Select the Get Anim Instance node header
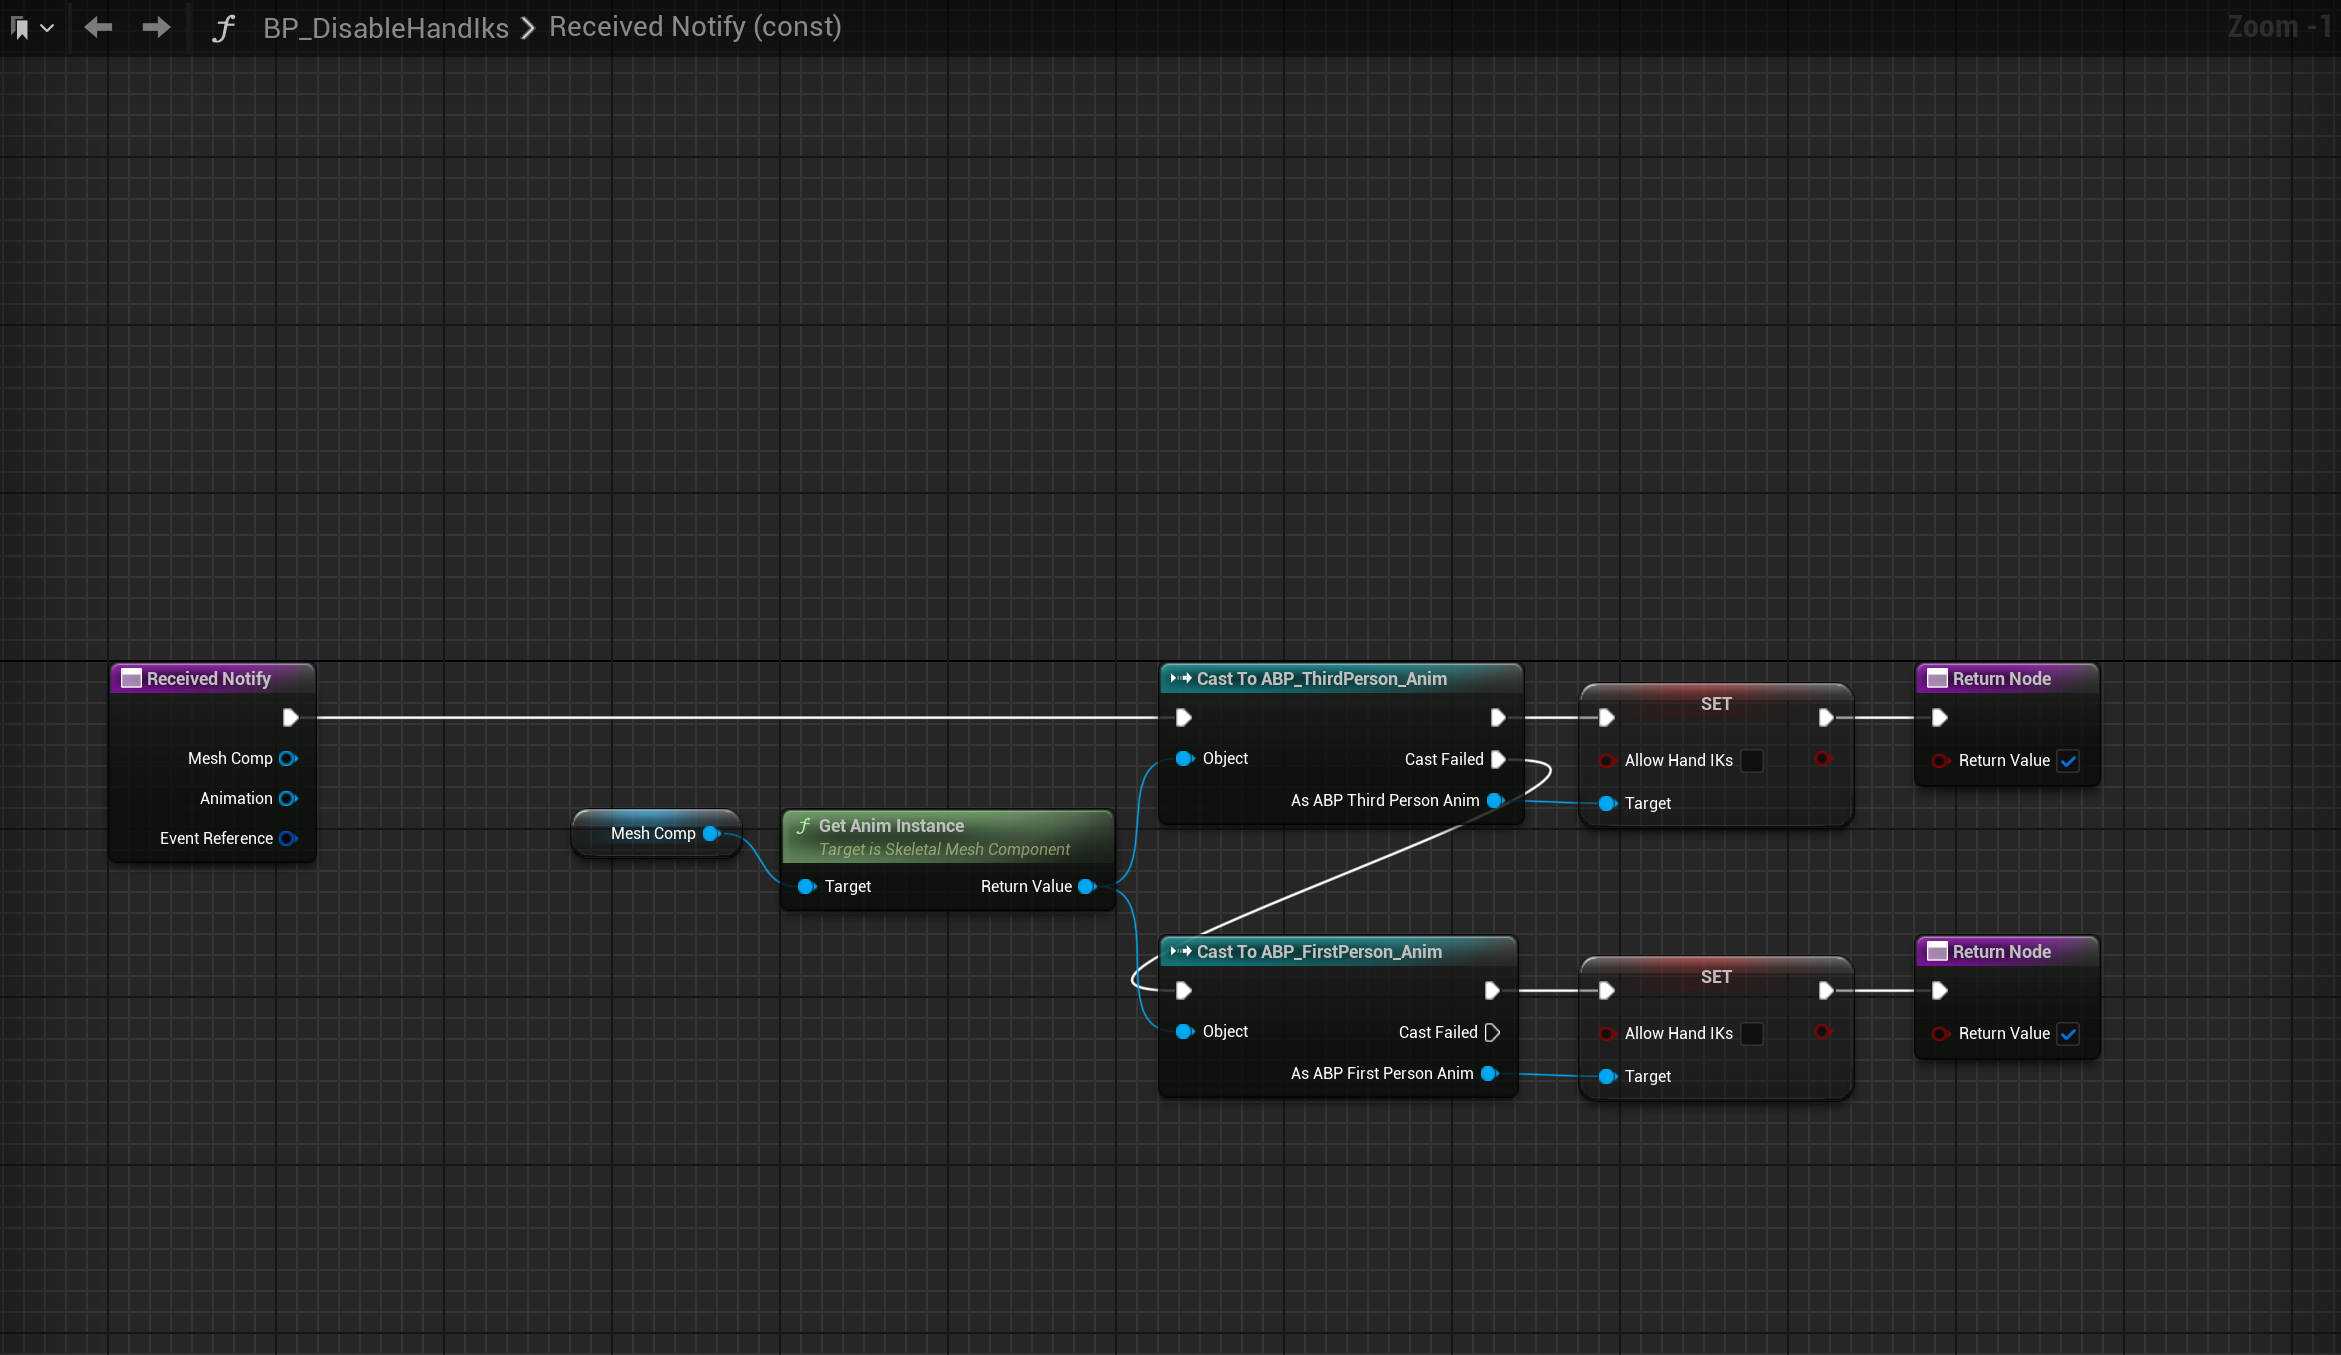The width and height of the screenshot is (2341, 1355). tap(890, 826)
